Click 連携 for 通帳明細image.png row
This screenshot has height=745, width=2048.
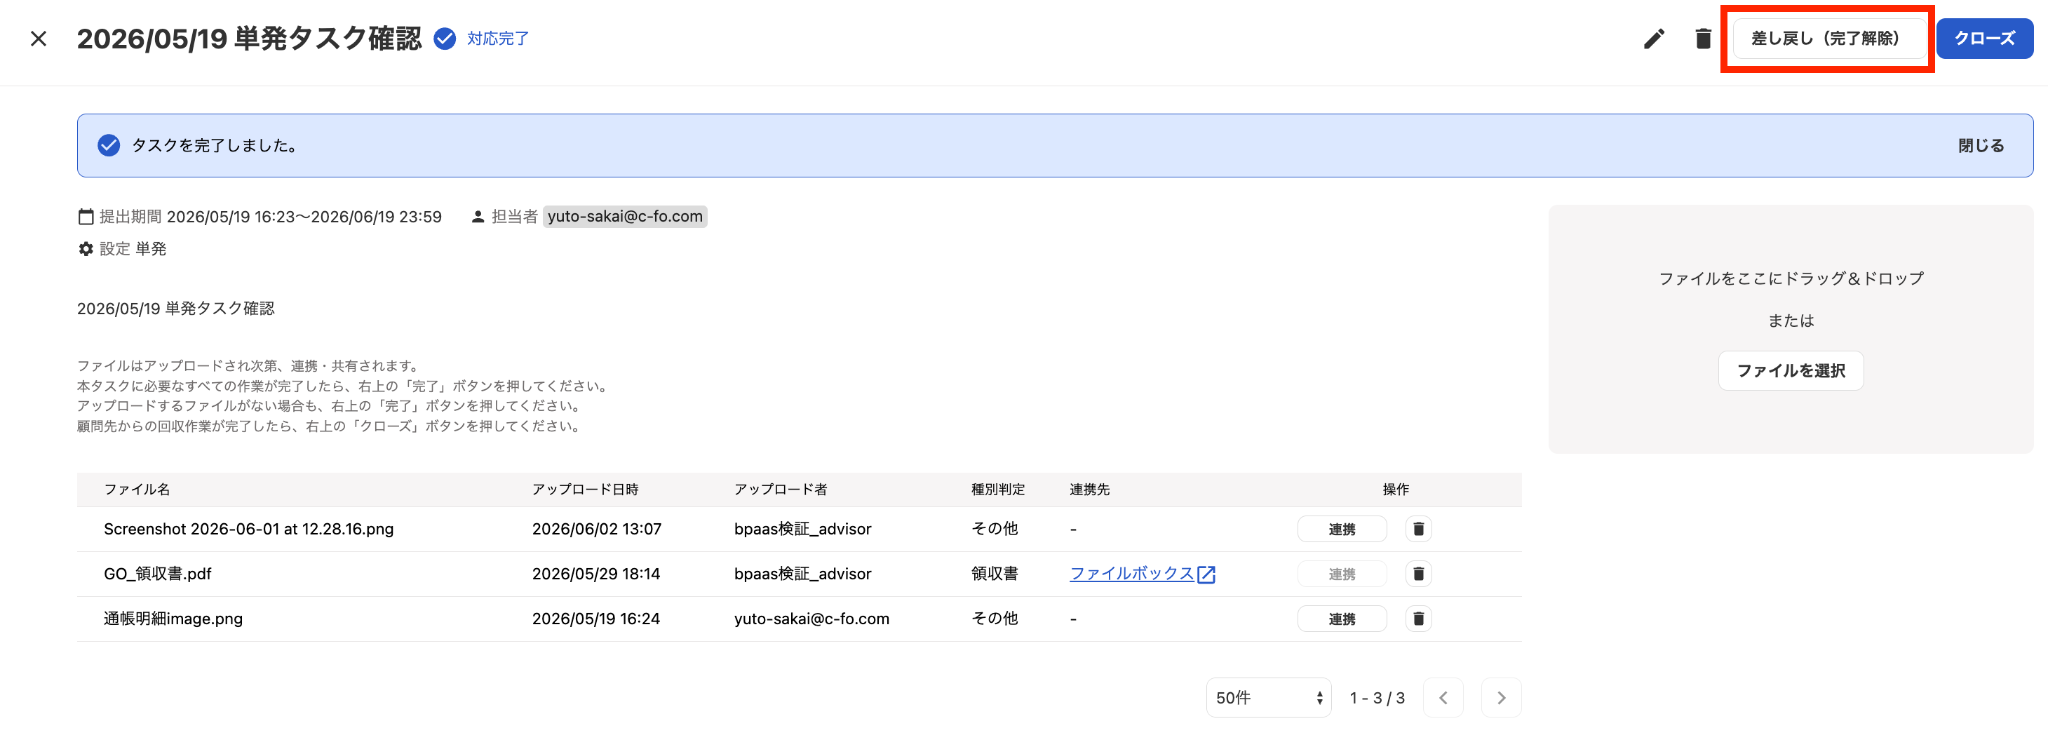(1342, 619)
